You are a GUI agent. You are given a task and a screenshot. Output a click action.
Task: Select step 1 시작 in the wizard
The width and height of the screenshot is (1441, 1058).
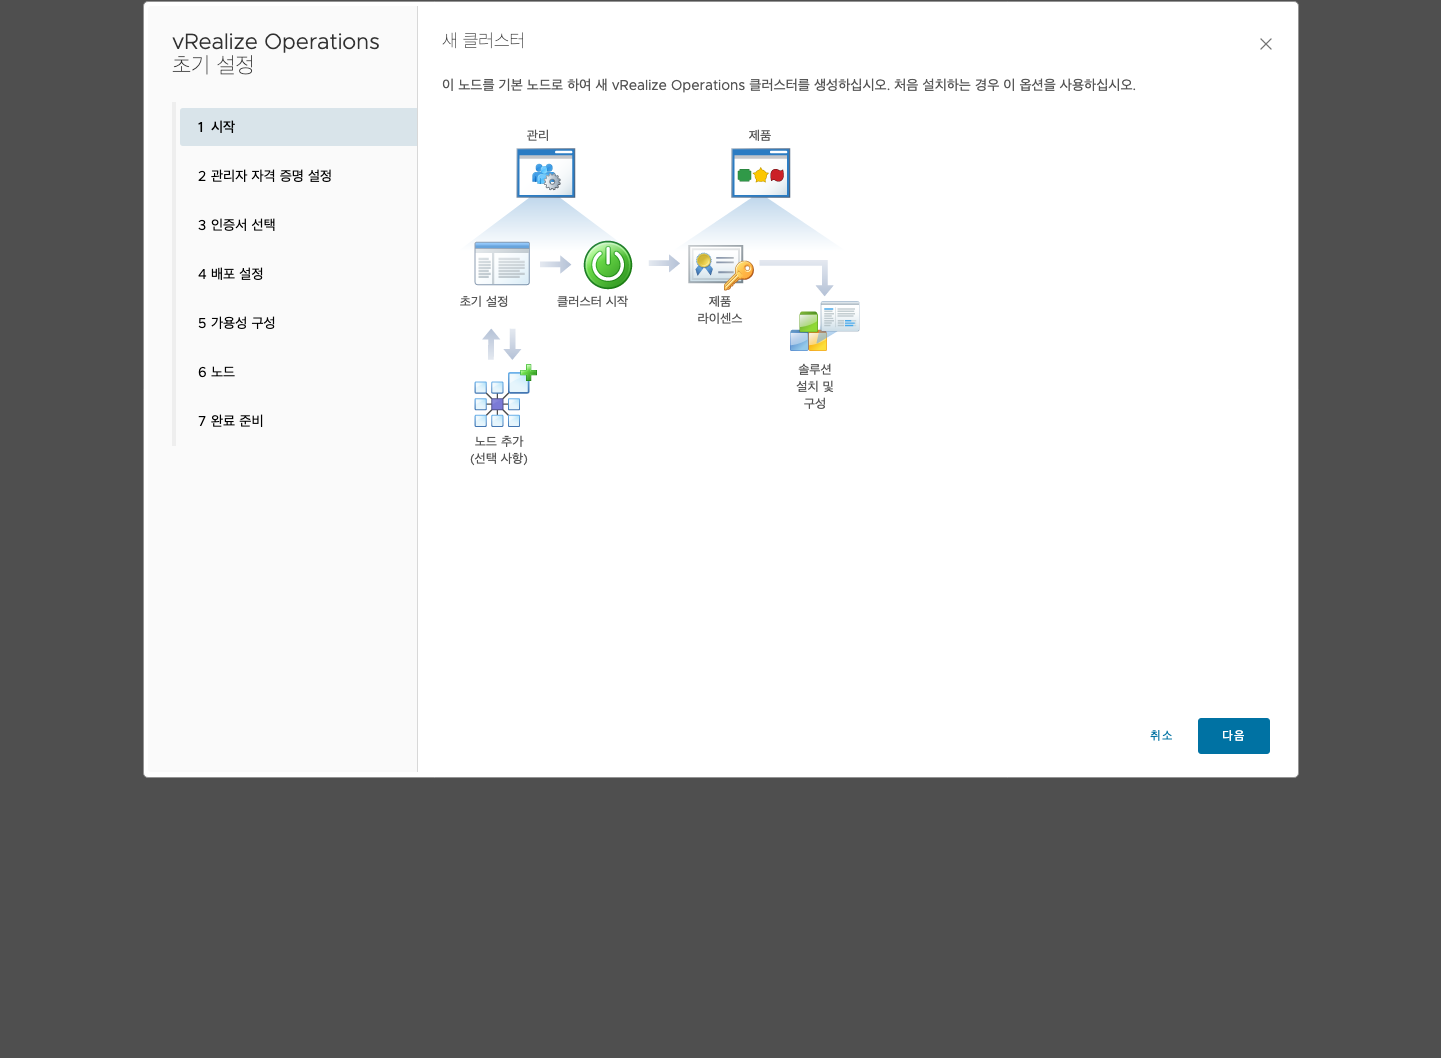pos(298,127)
